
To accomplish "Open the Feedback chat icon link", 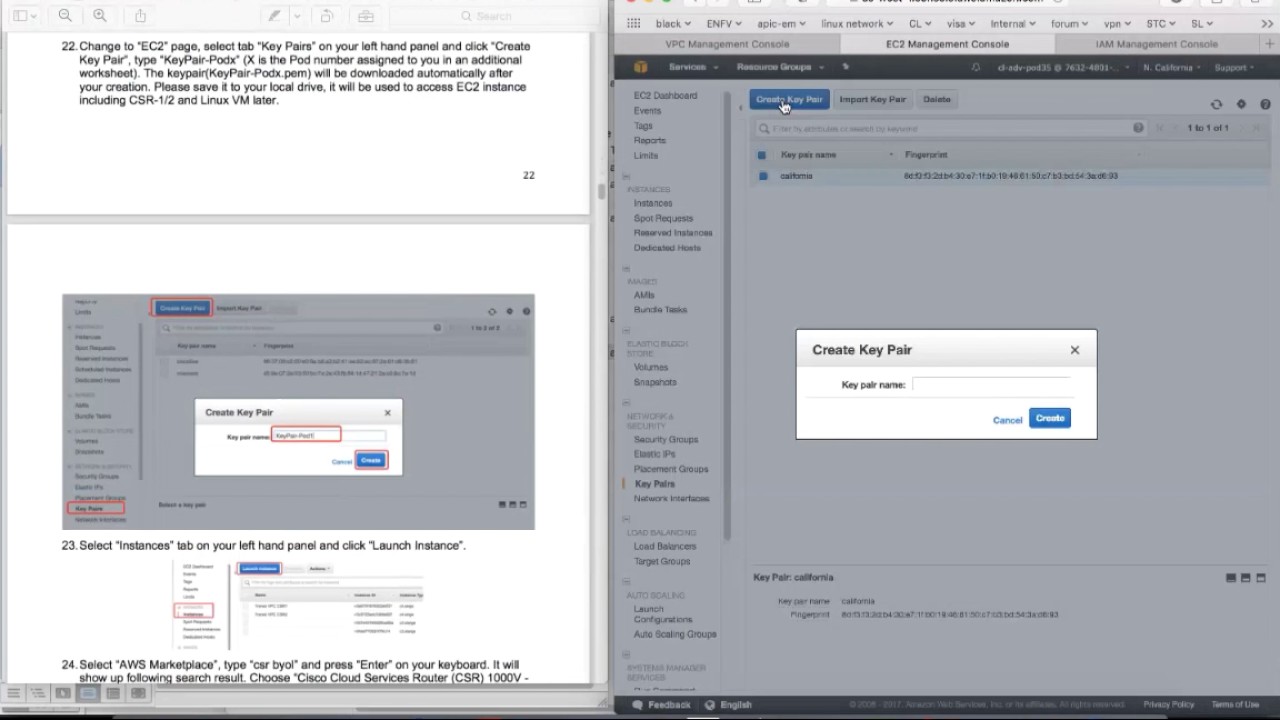I will 661,705.
